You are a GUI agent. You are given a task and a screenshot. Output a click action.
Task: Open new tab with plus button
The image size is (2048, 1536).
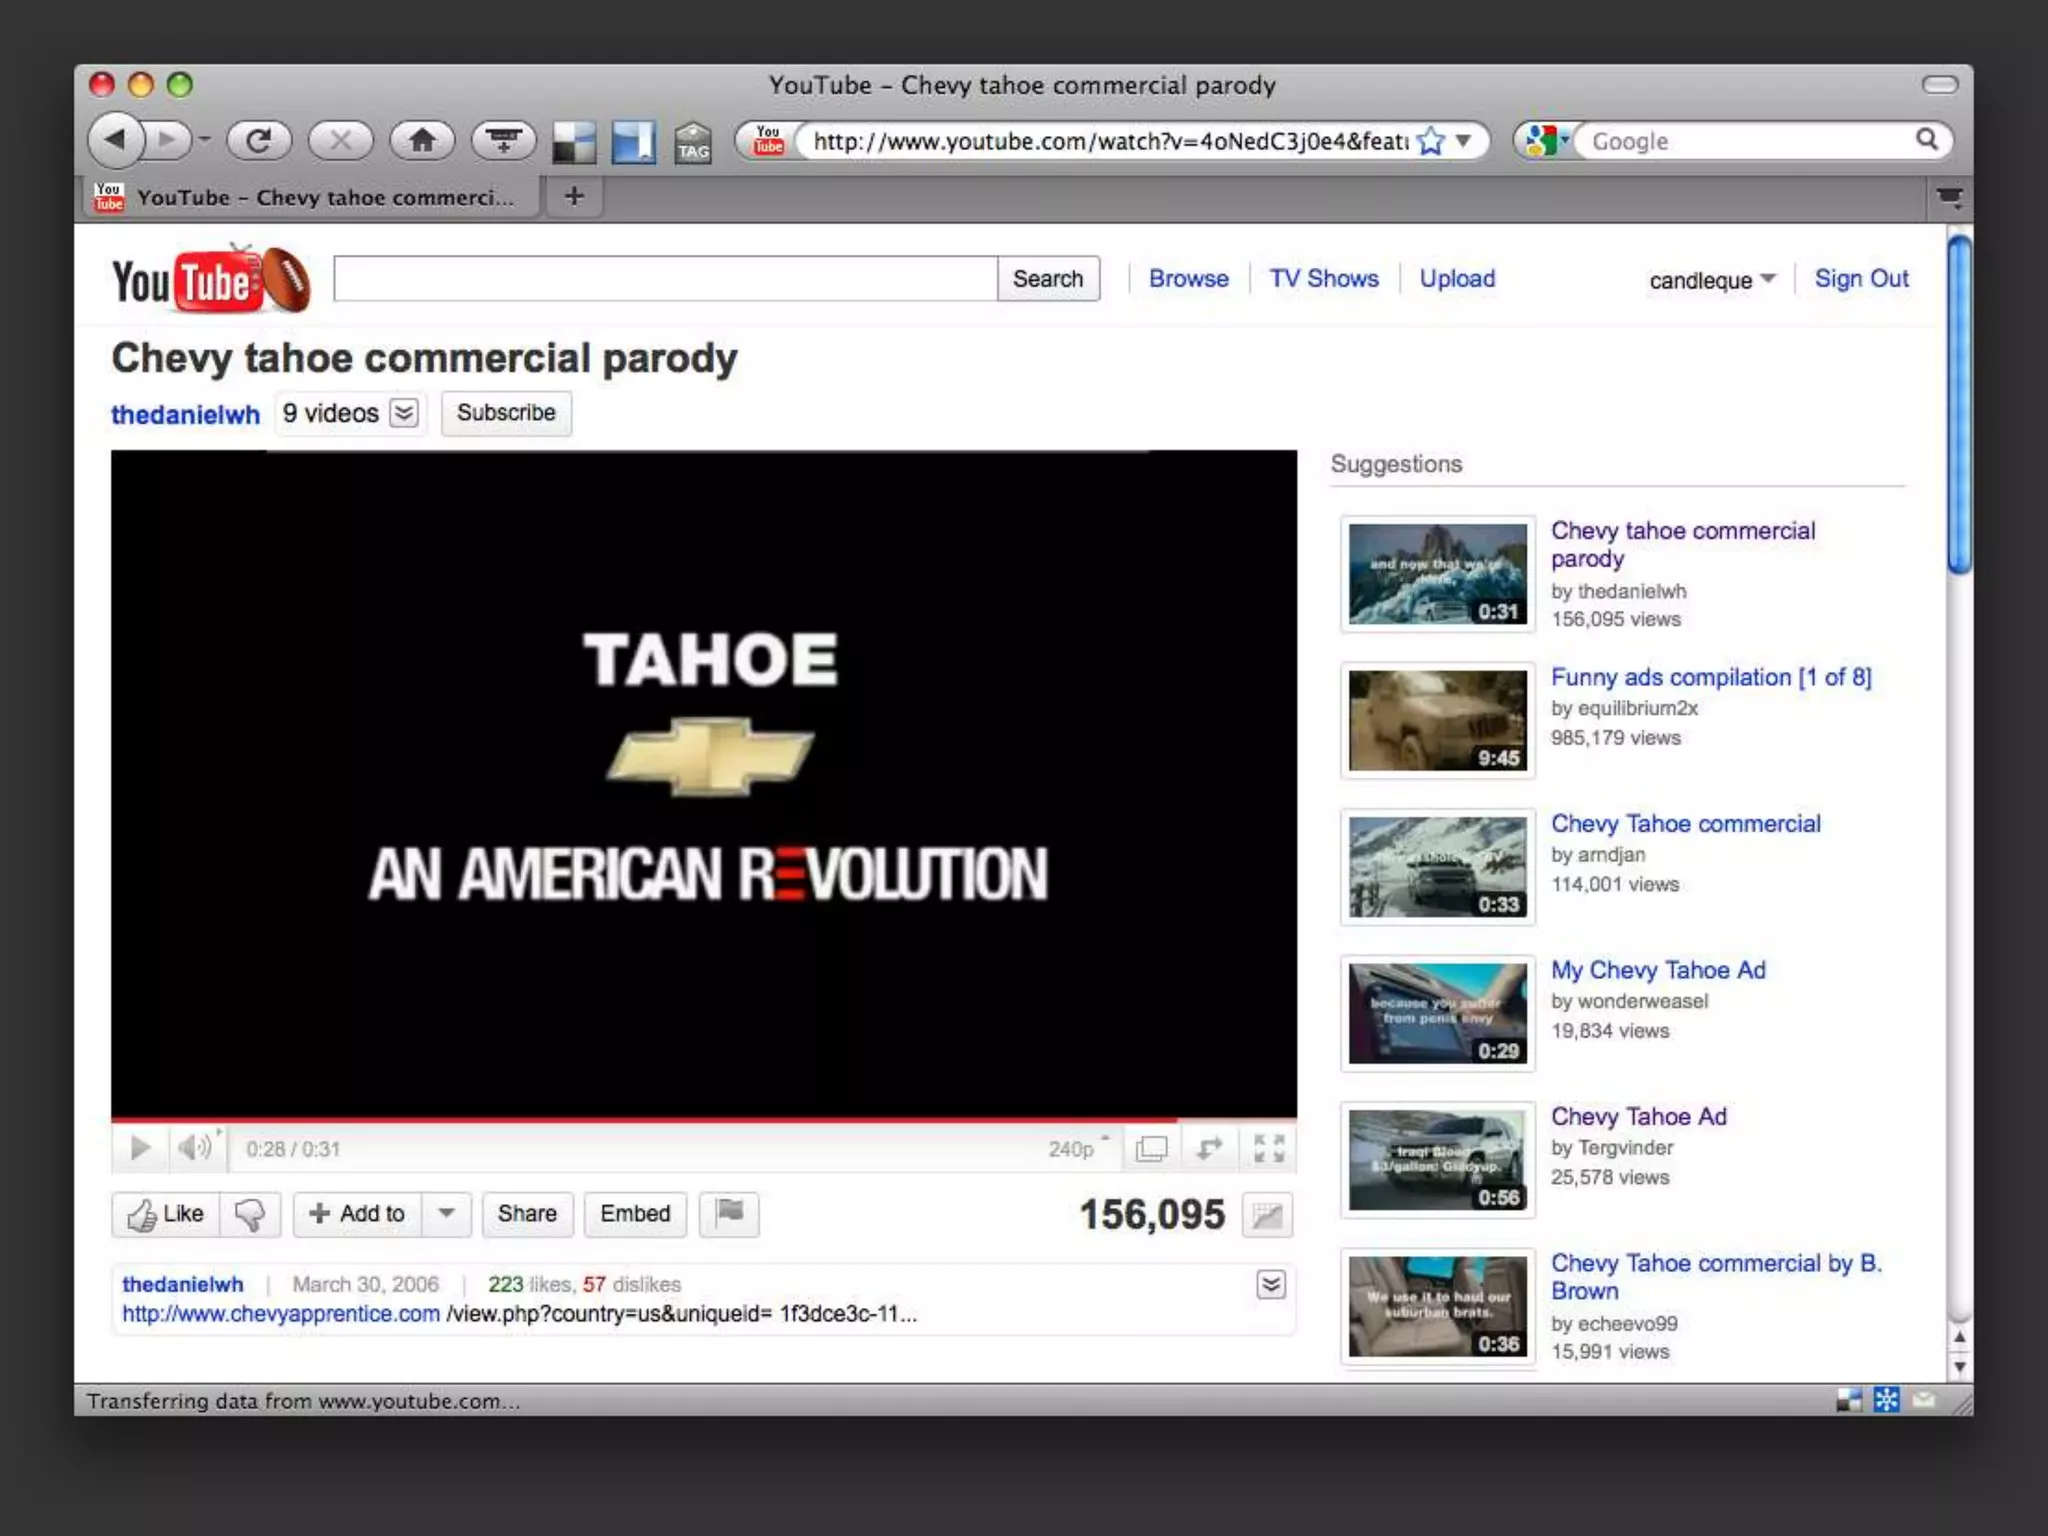[574, 196]
